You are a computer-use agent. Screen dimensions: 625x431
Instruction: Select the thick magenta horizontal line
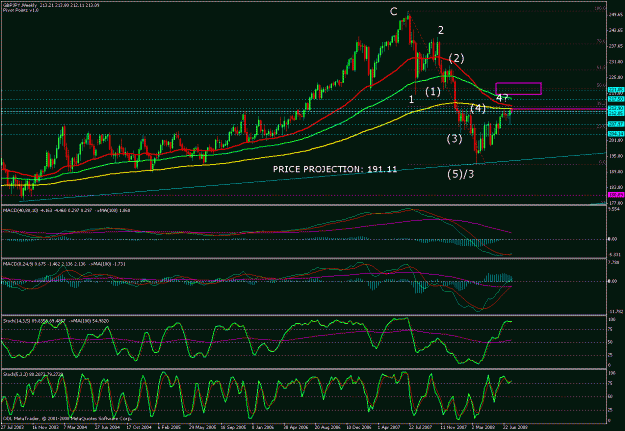pos(558,109)
